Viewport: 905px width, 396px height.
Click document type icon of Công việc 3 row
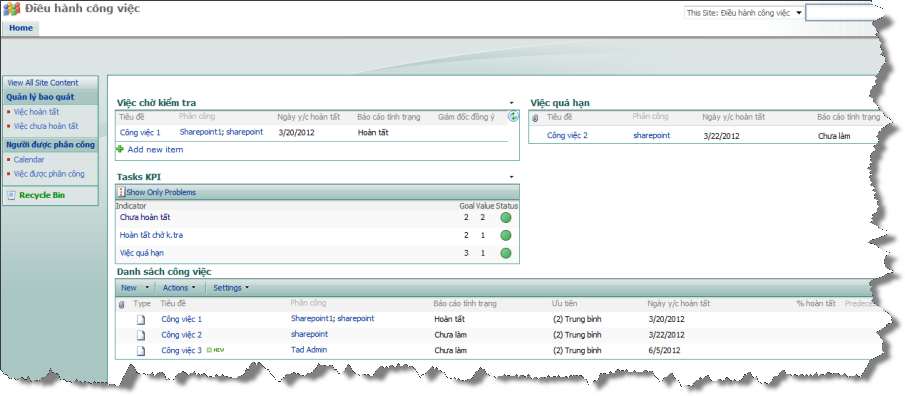[141, 350]
